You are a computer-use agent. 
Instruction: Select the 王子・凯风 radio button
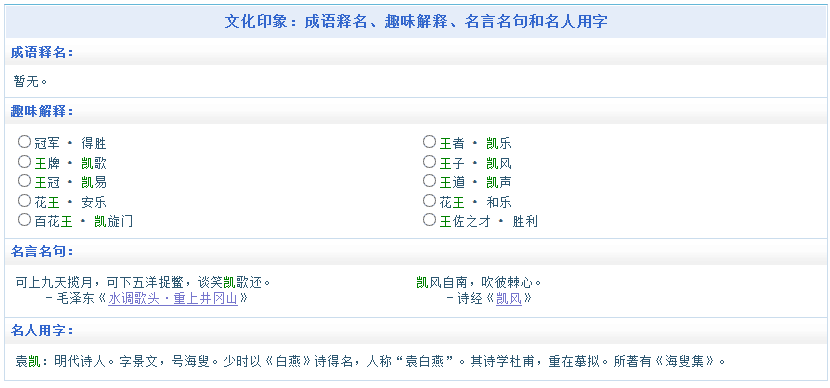click(x=429, y=161)
